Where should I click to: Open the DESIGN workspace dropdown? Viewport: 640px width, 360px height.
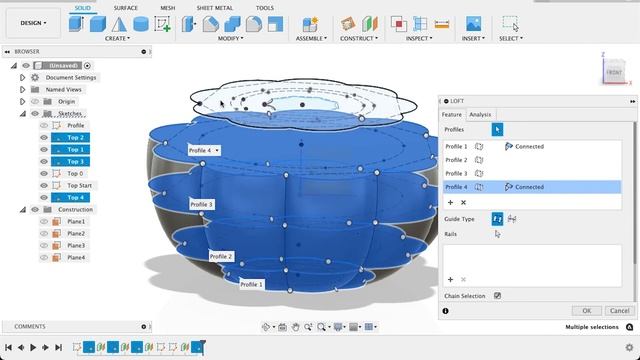click(x=33, y=23)
